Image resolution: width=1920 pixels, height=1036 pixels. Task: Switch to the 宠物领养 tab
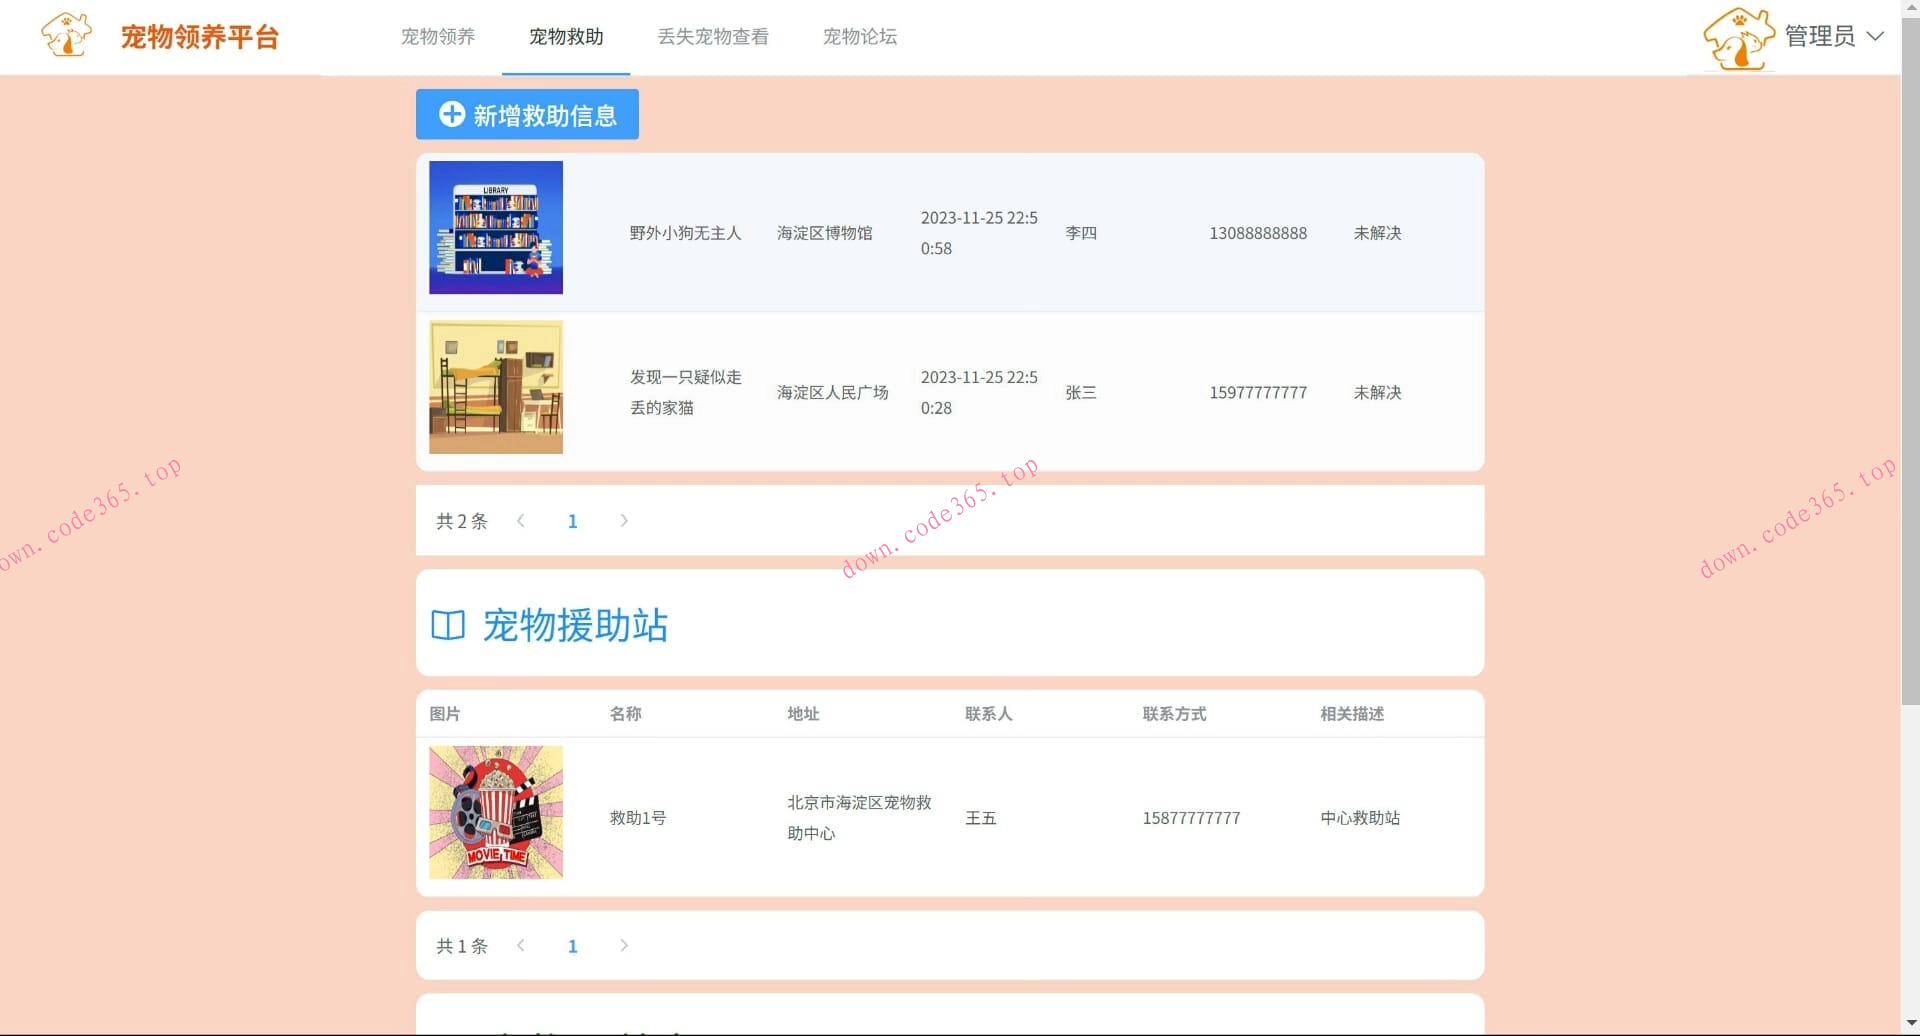[x=437, y=37]
